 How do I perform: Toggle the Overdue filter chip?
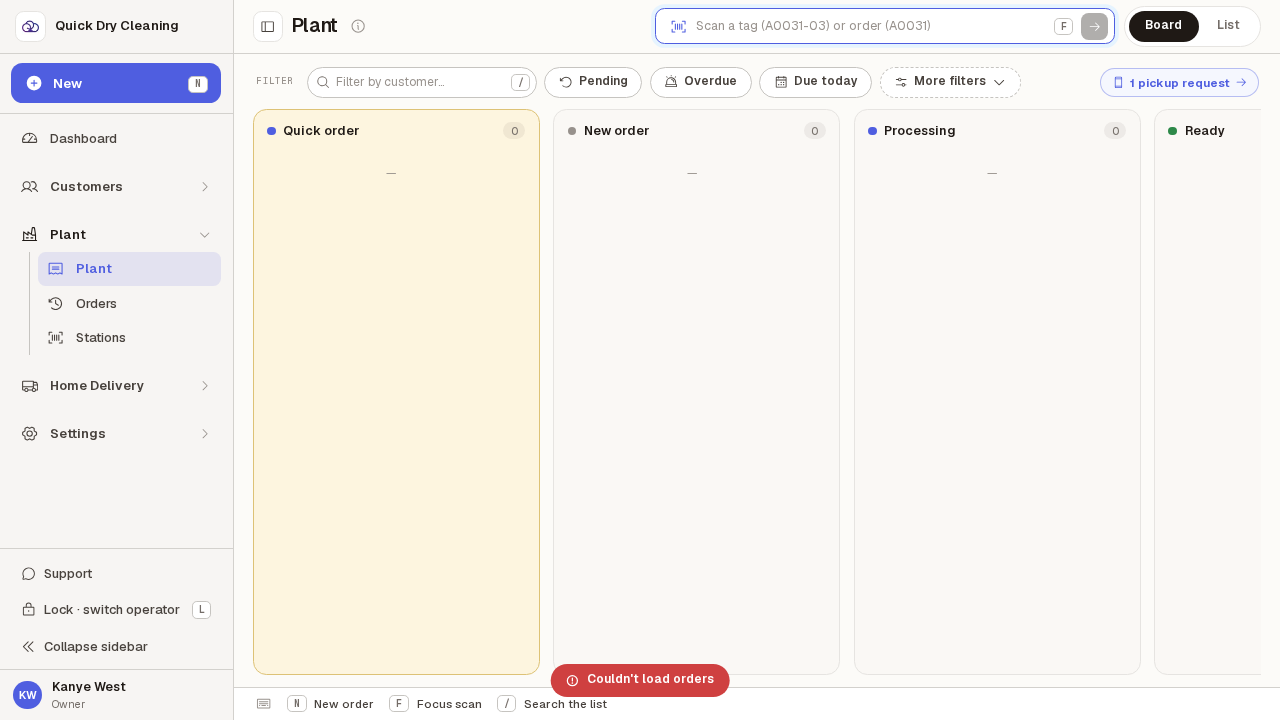coord(701,82)
